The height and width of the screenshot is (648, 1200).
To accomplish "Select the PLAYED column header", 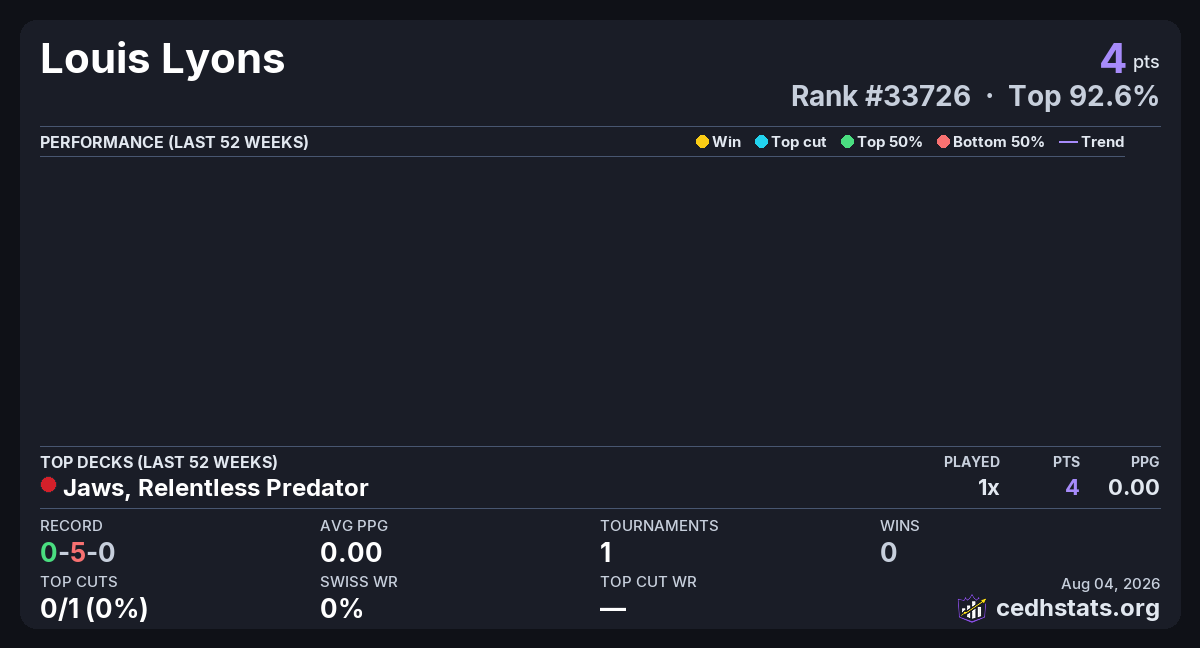I will (972, 462).
